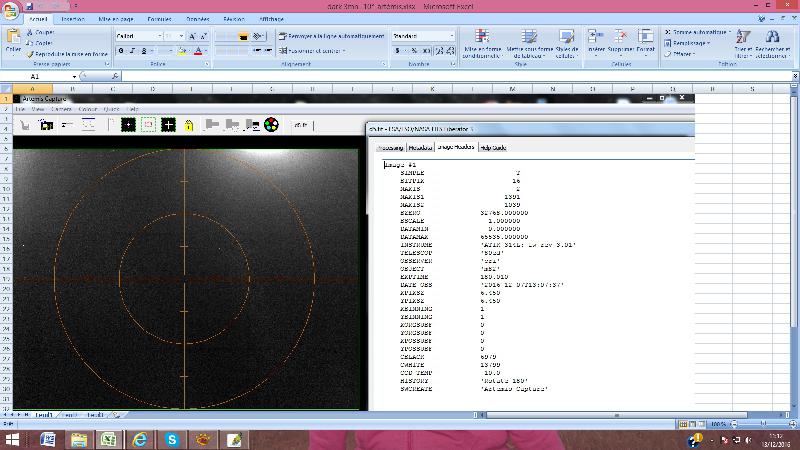The image size is (800, 450).
Task: Click Rechercher et sélectionner binoculars icon
Action: [772, 36]
